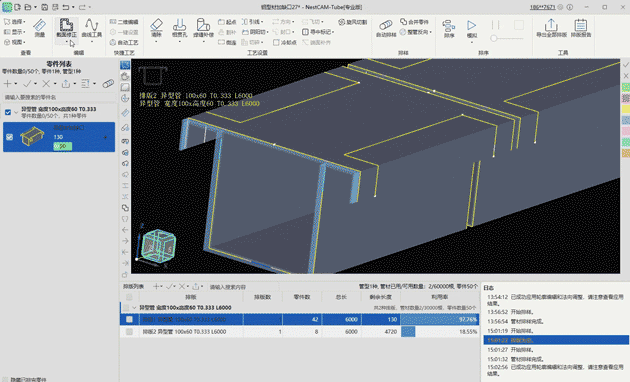Uncheck the 异型管 100x60 group checkbox

click(8, 112)
